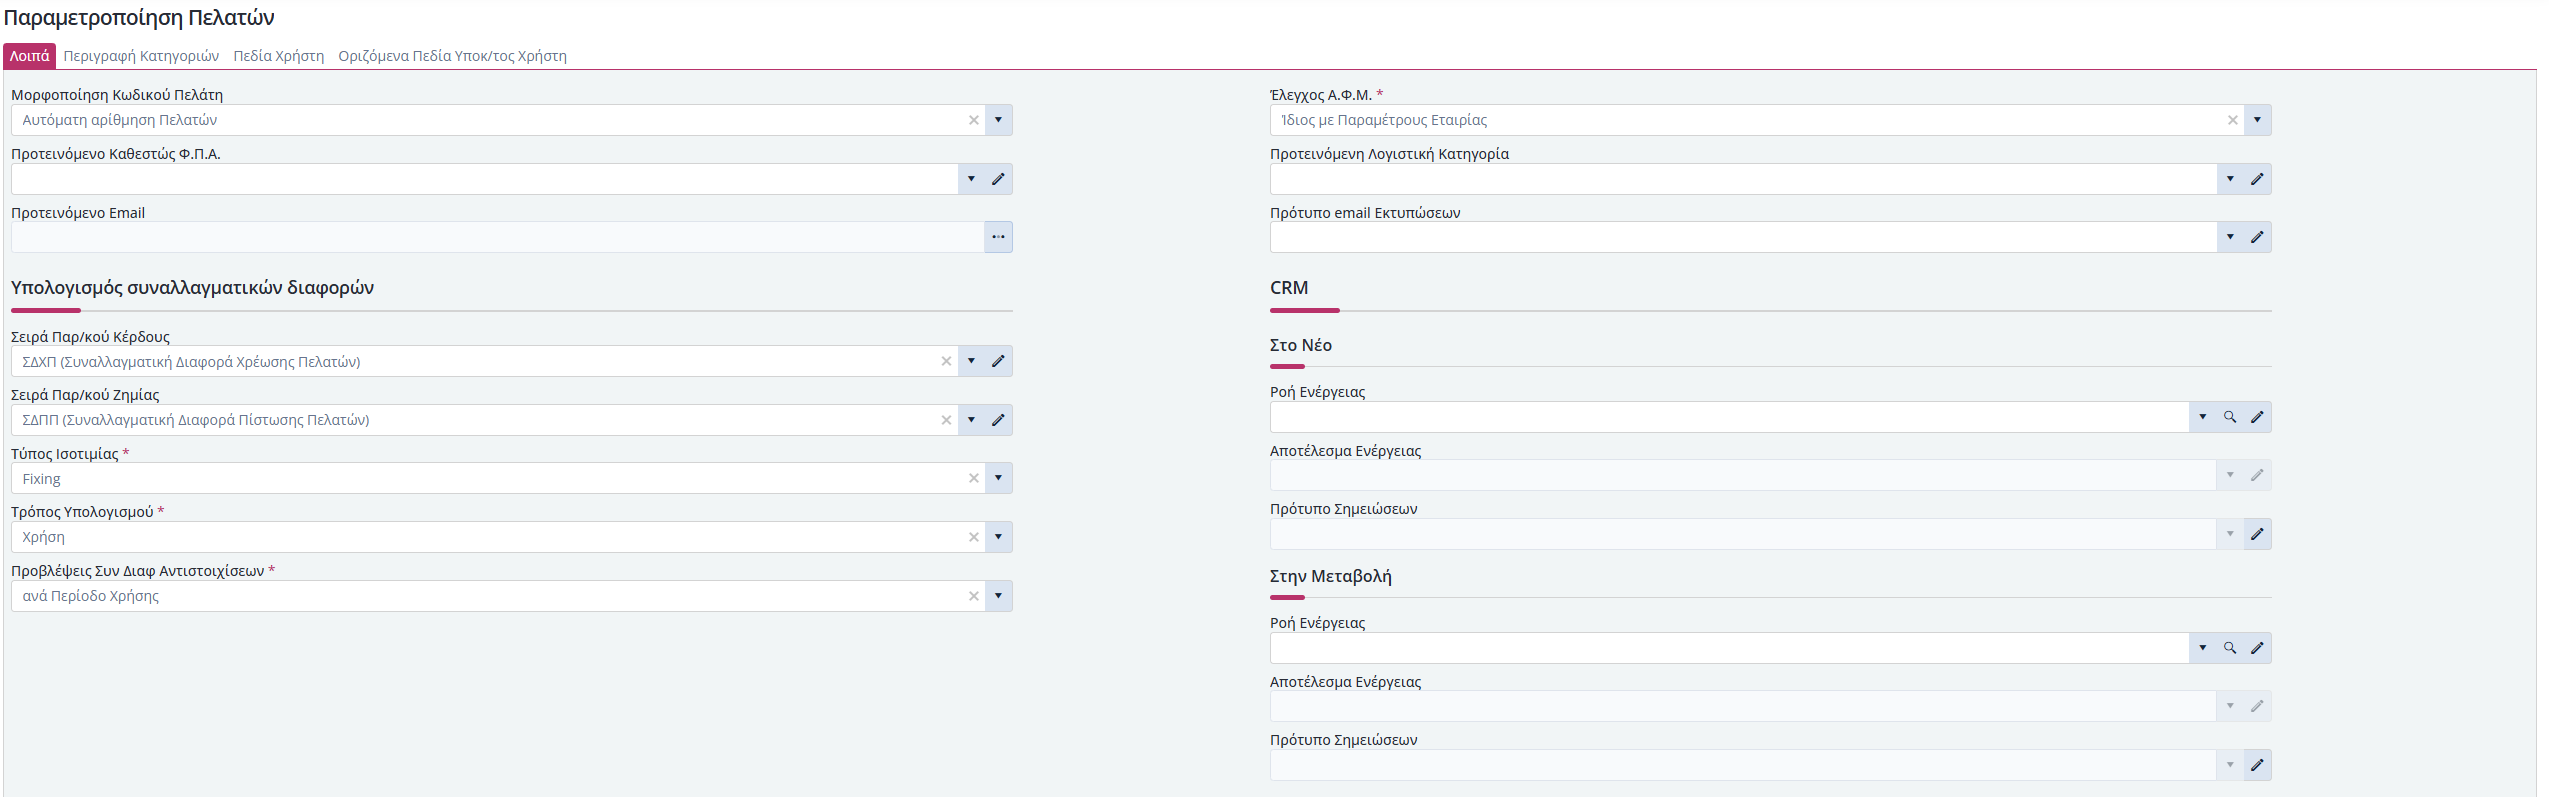Expand the Τύπος Ισοτιμίας dropdown
Viewport: 2549px width, 797px height.
click(998, 478)
